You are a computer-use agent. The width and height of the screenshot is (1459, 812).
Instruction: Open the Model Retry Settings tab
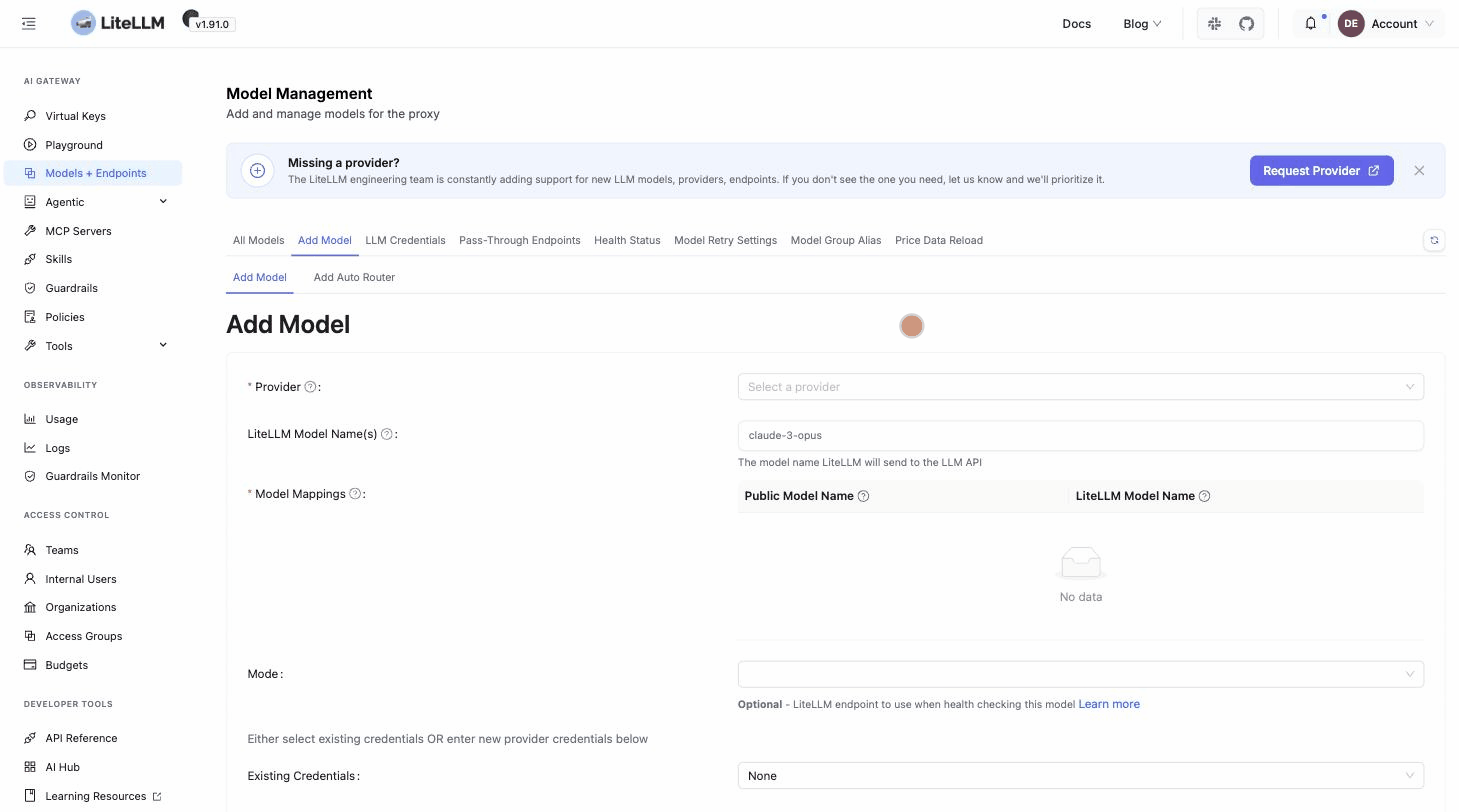[725, 240]
